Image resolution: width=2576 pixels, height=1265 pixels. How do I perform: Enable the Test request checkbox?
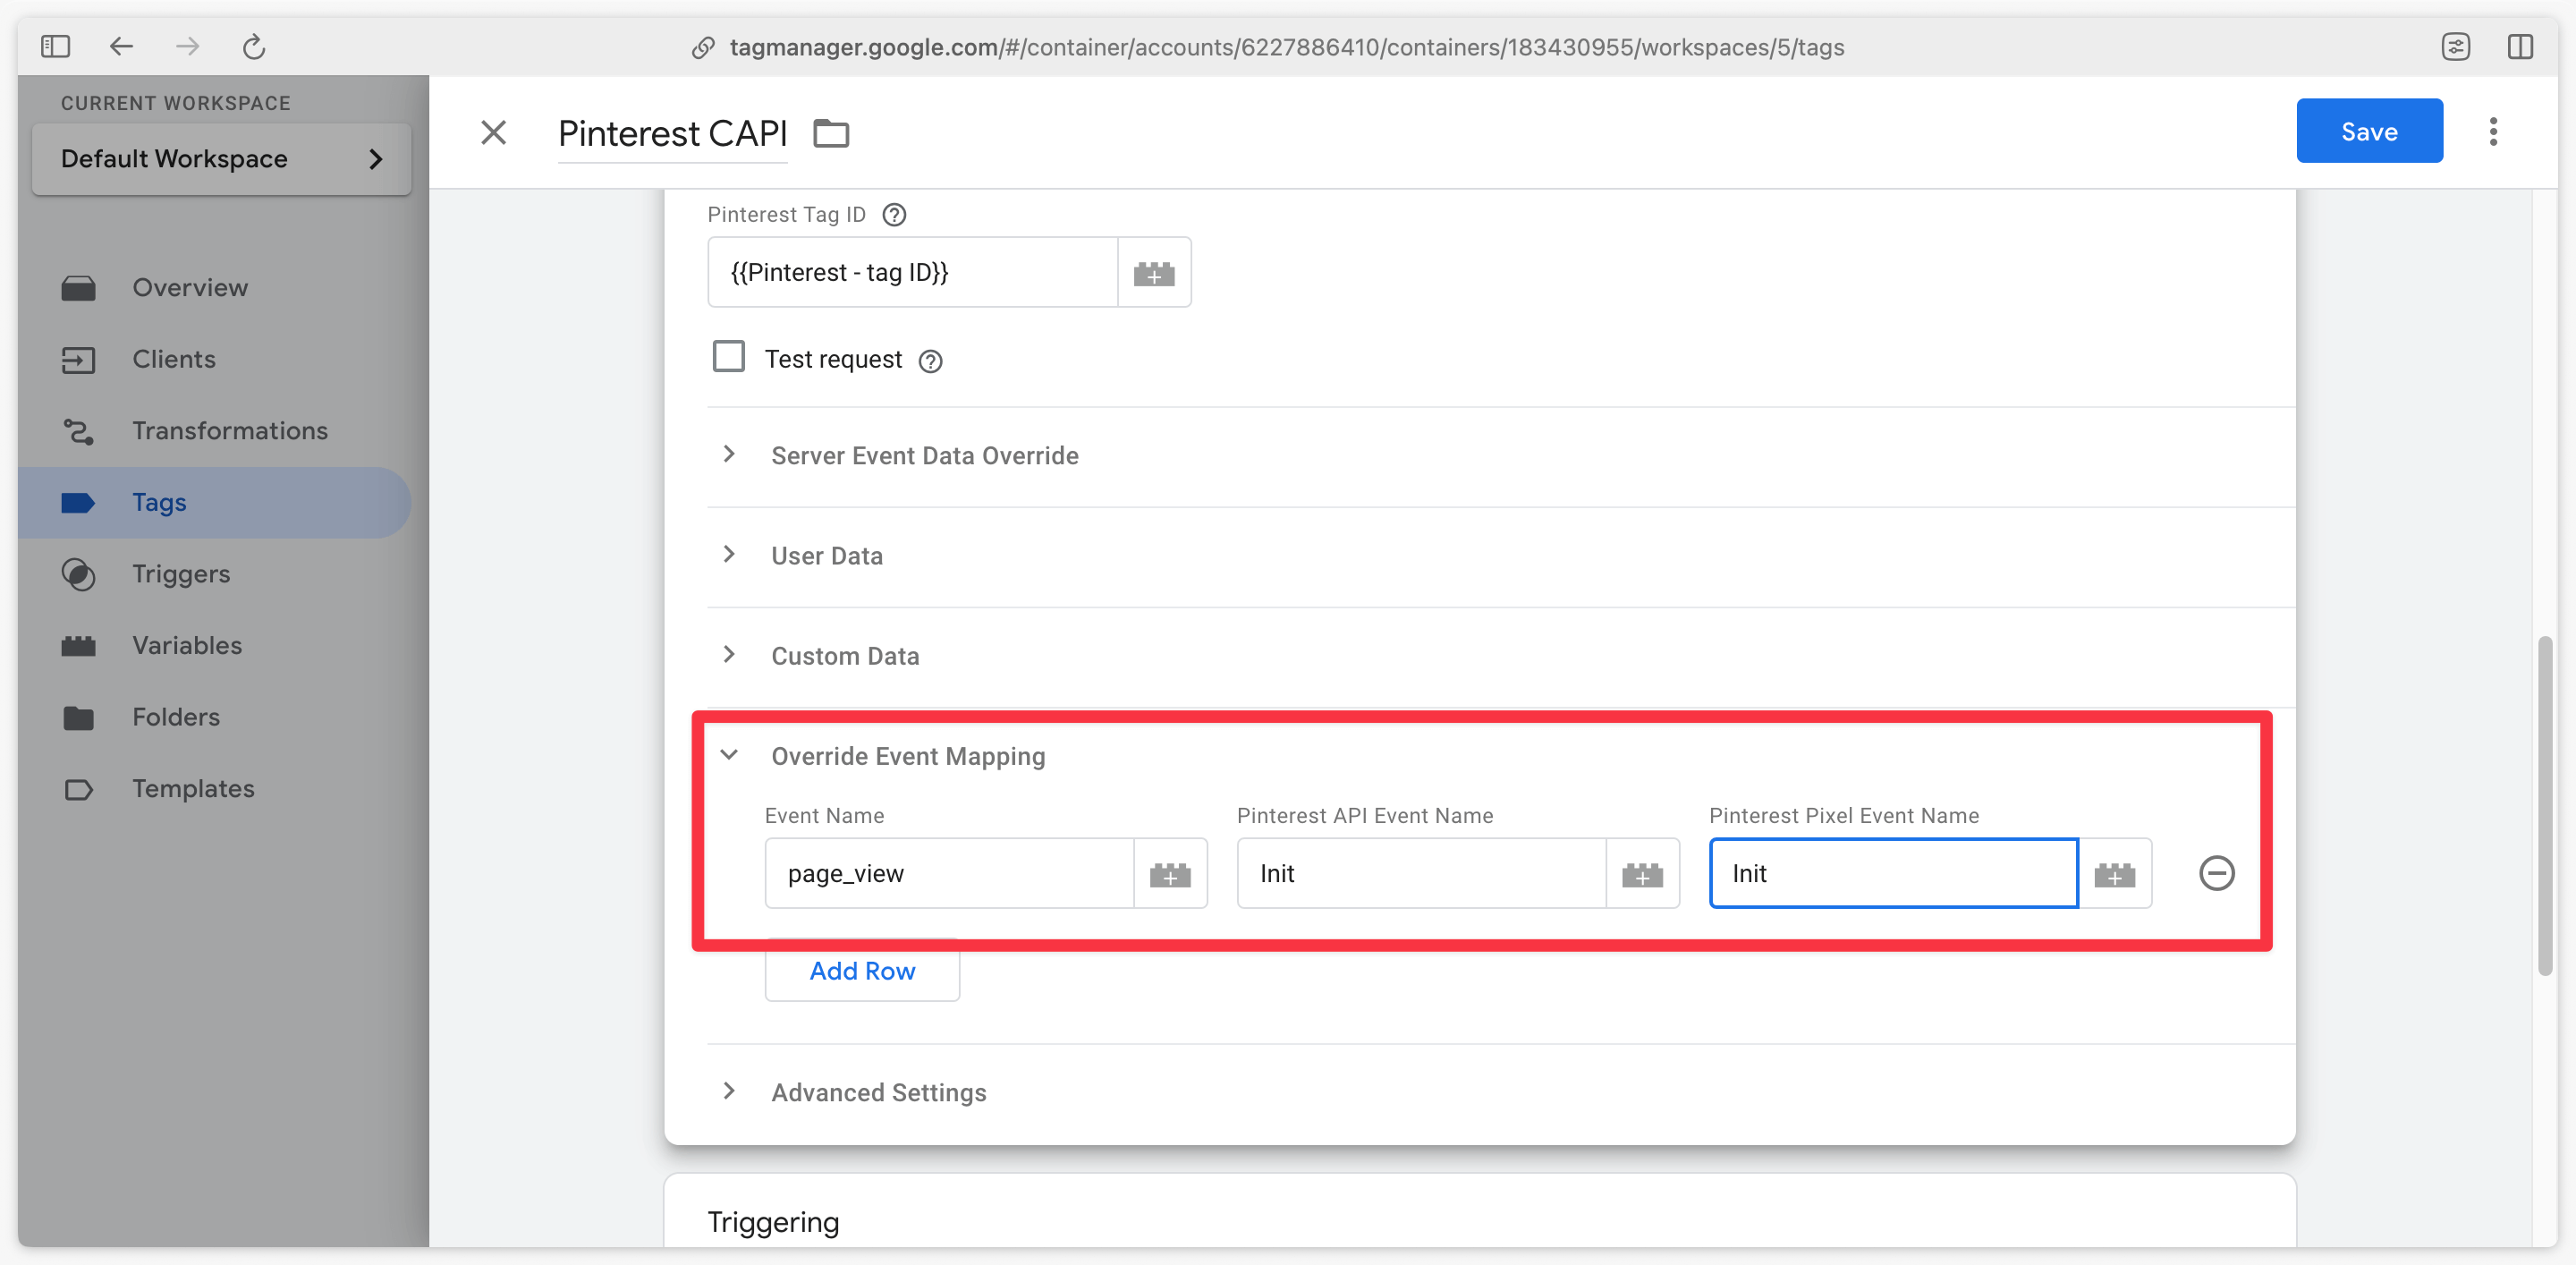click(728, 357)
